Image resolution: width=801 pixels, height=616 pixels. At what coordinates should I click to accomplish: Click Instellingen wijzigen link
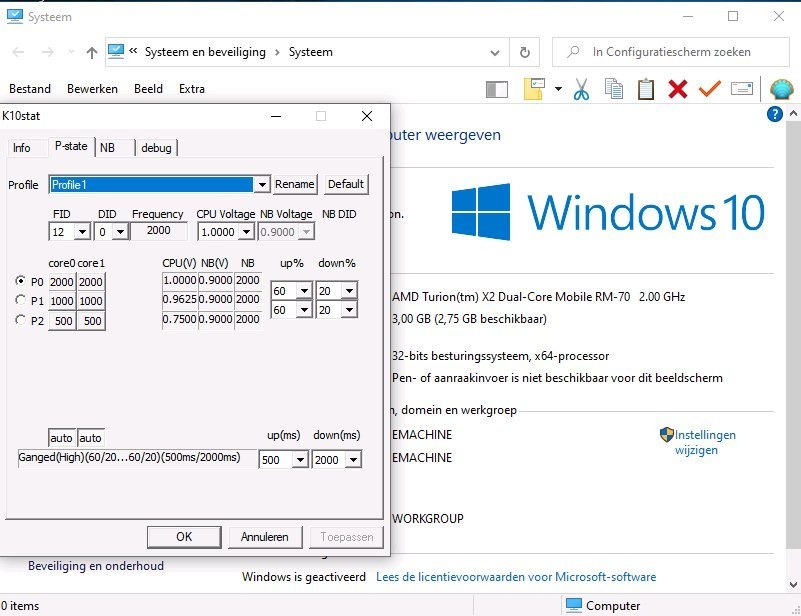[x=705, y=442]
